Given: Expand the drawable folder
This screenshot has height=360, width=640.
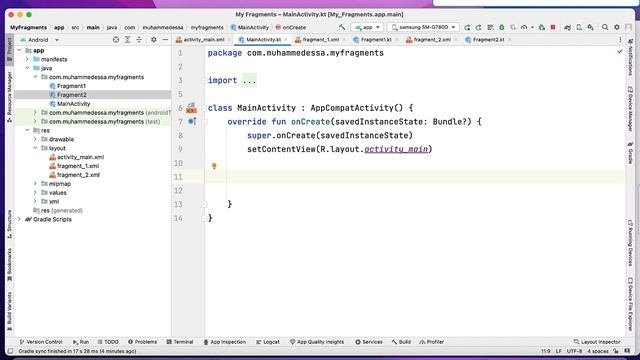Looking at the screenshot, I should pyautogui.click(x=35, y=139).
